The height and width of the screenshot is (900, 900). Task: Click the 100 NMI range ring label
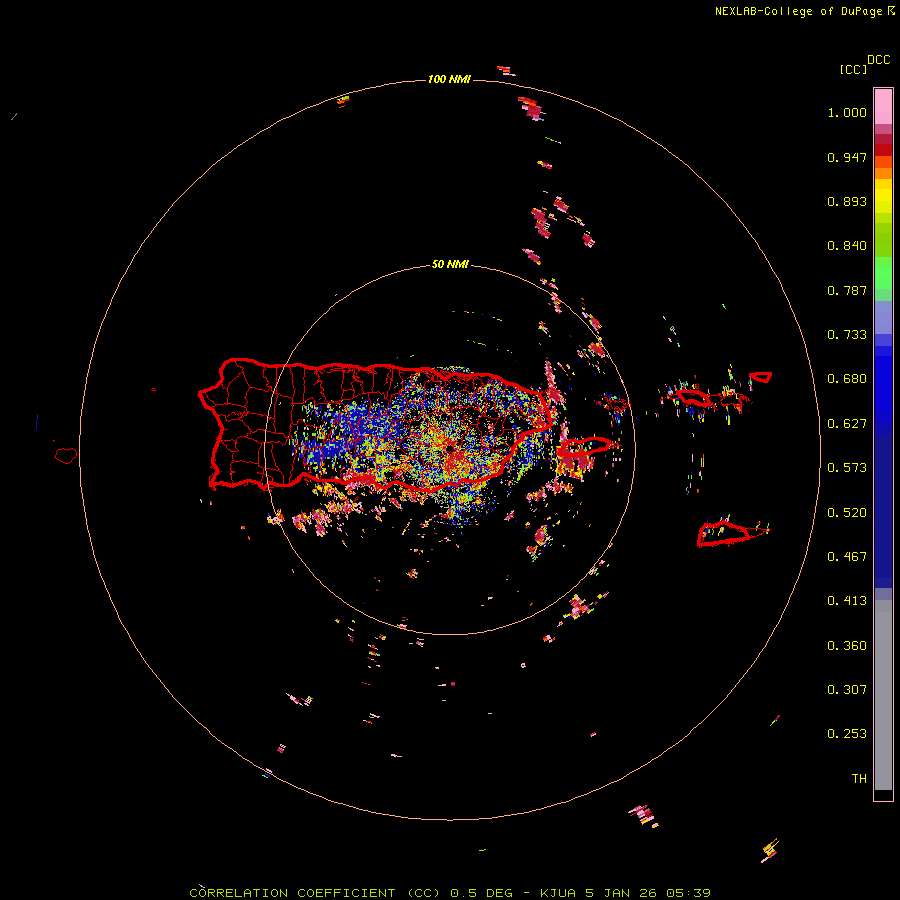(x=449, y=79)
